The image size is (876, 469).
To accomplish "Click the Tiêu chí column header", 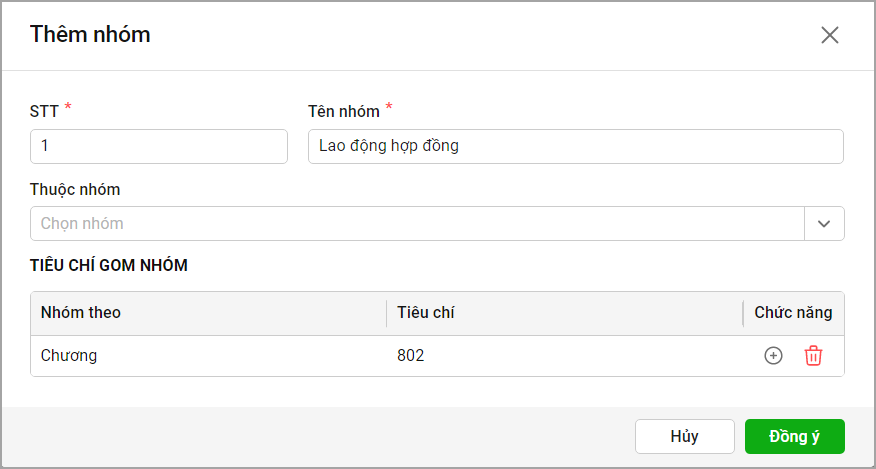I will (425, 313).
